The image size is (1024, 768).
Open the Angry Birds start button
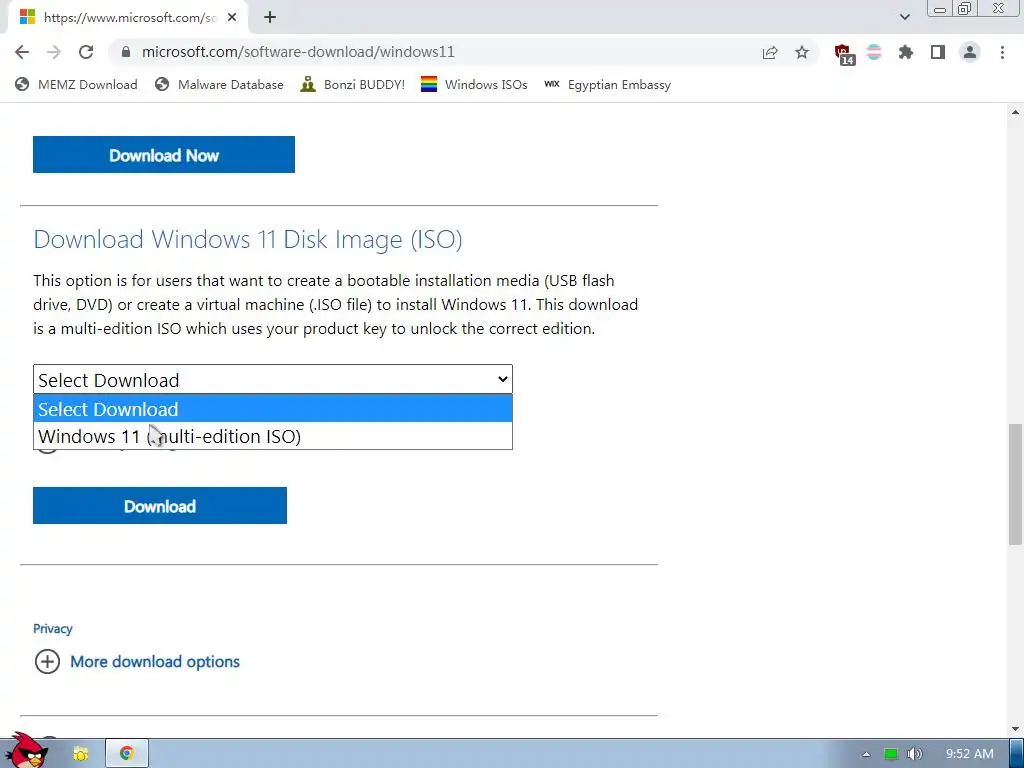click(x=27, y=751)
